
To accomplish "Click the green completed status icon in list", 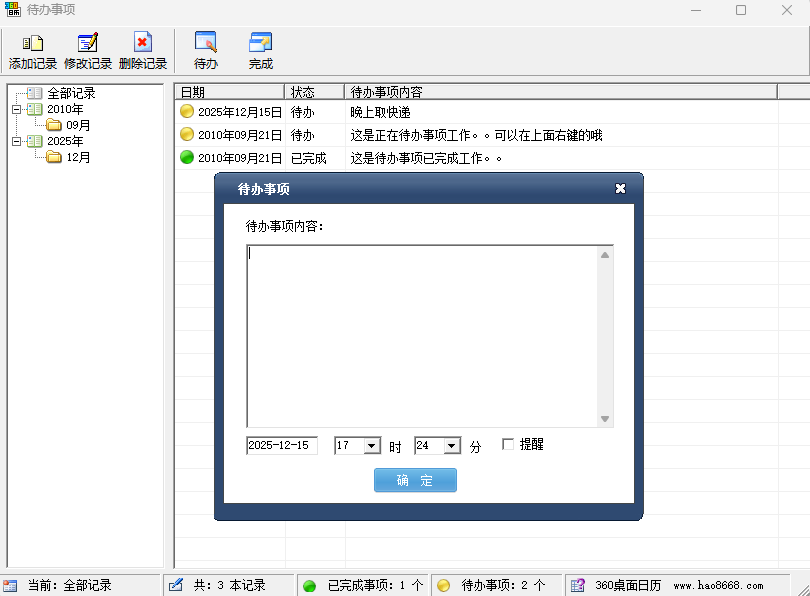I will [187, 158].
